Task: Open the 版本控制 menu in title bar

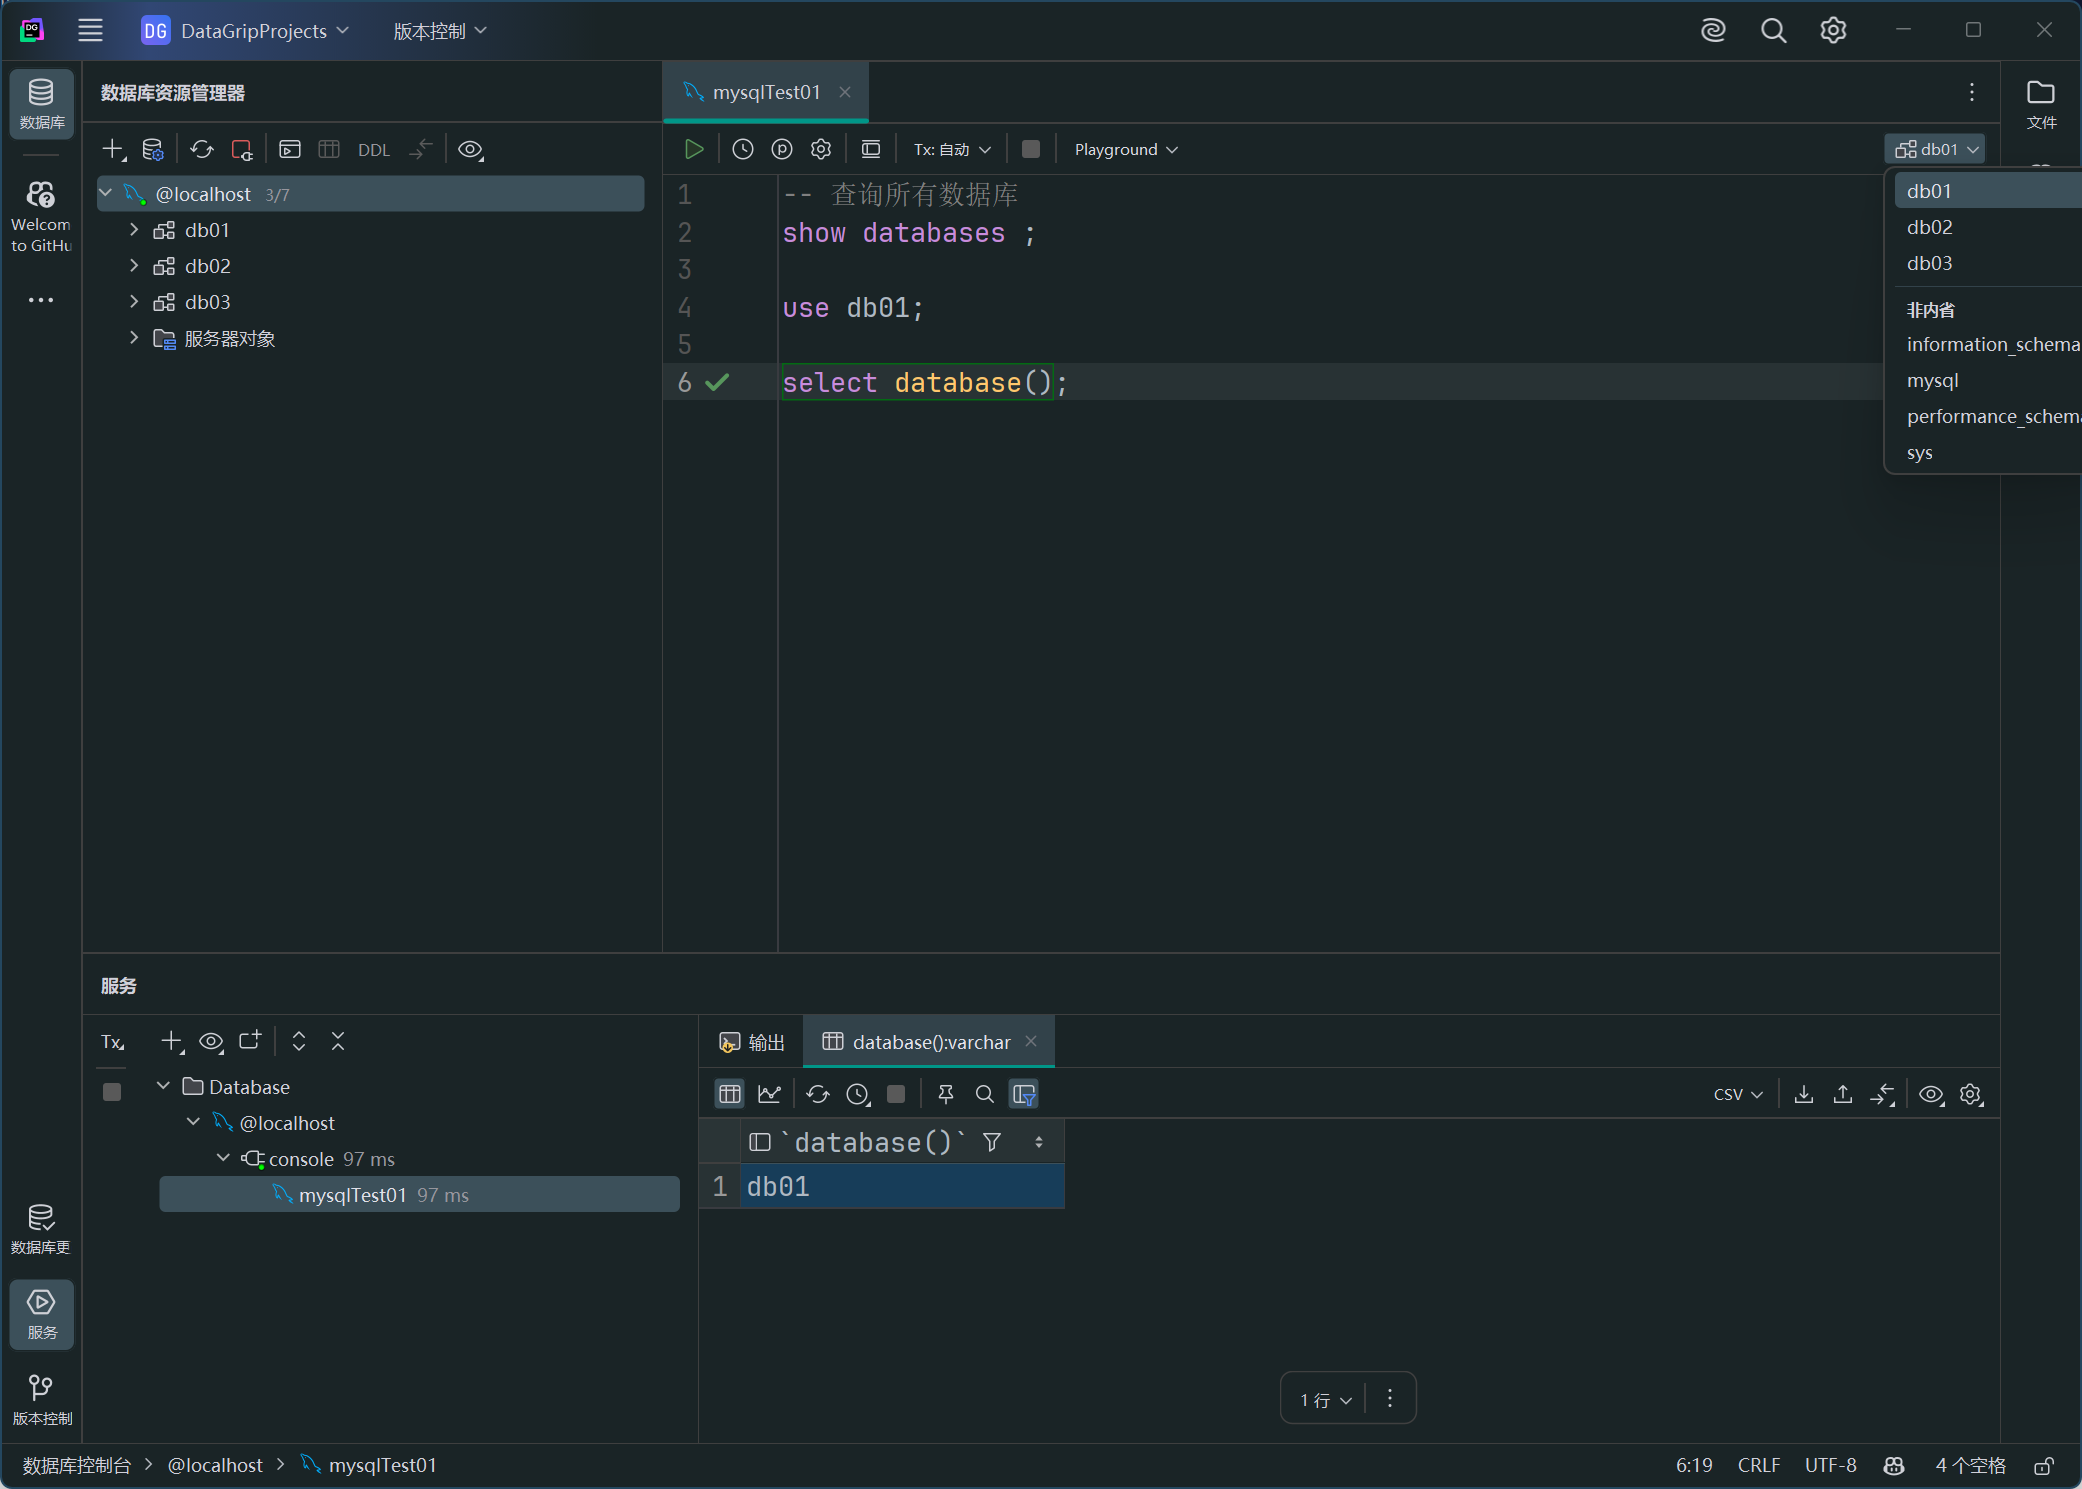Action: (x=439, y=31)
